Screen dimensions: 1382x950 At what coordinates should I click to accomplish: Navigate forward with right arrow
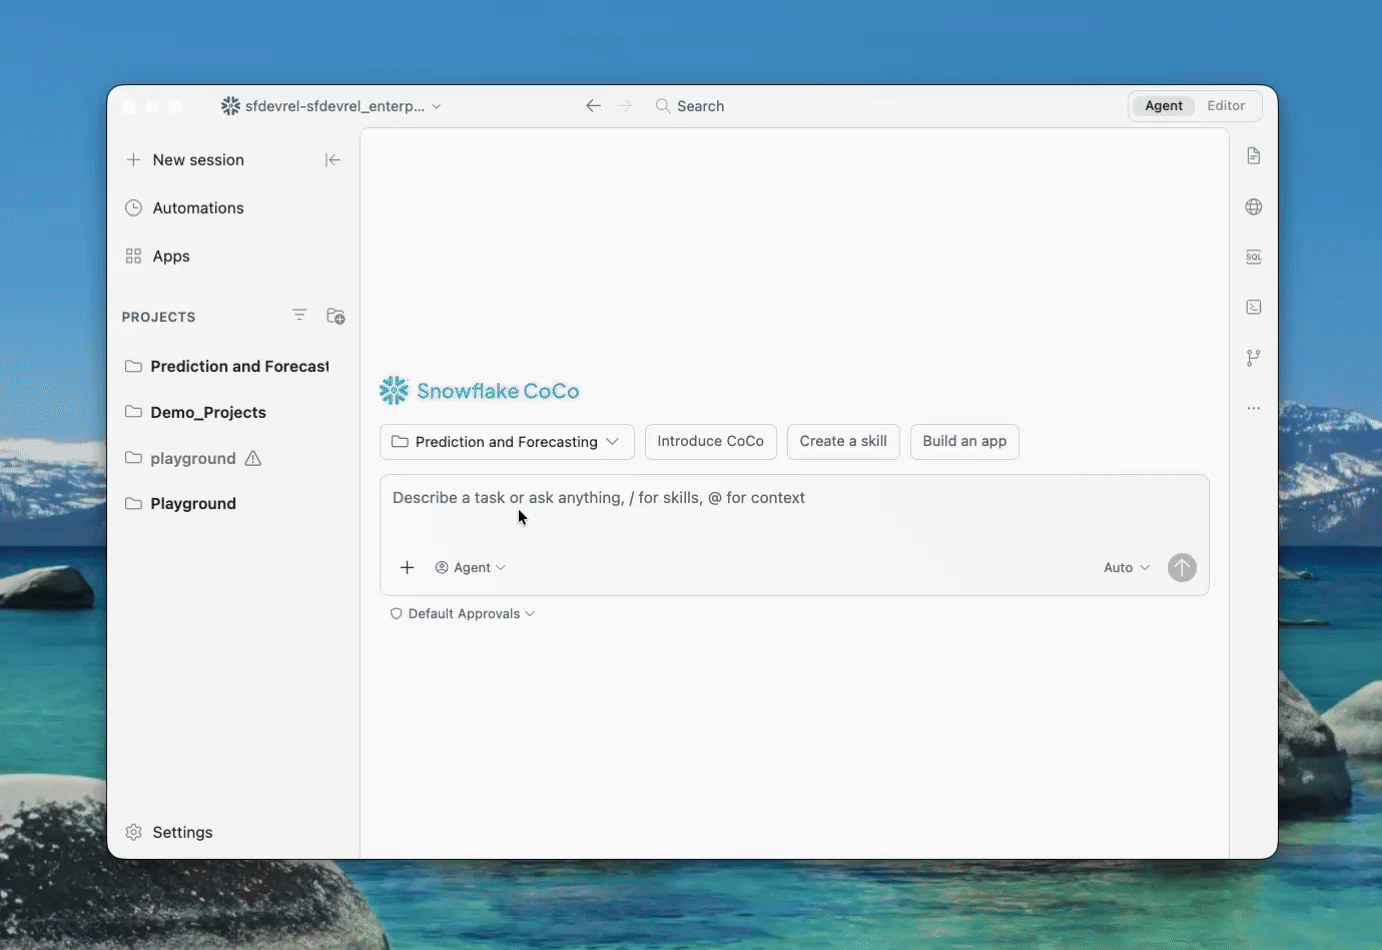(625, 105)
